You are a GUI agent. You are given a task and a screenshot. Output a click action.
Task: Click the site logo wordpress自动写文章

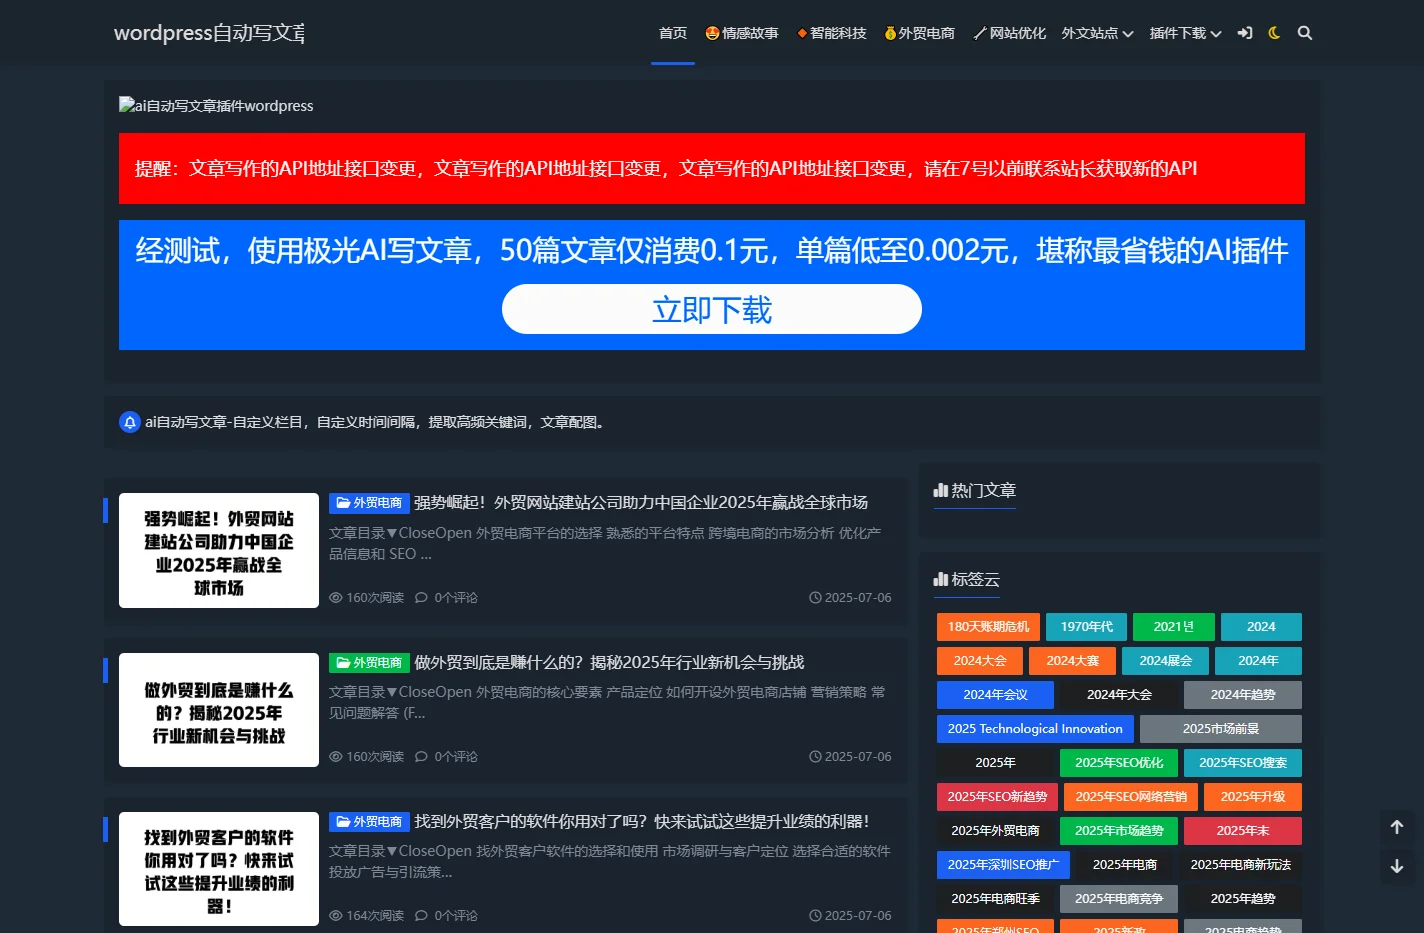click(x=209, y=33)
